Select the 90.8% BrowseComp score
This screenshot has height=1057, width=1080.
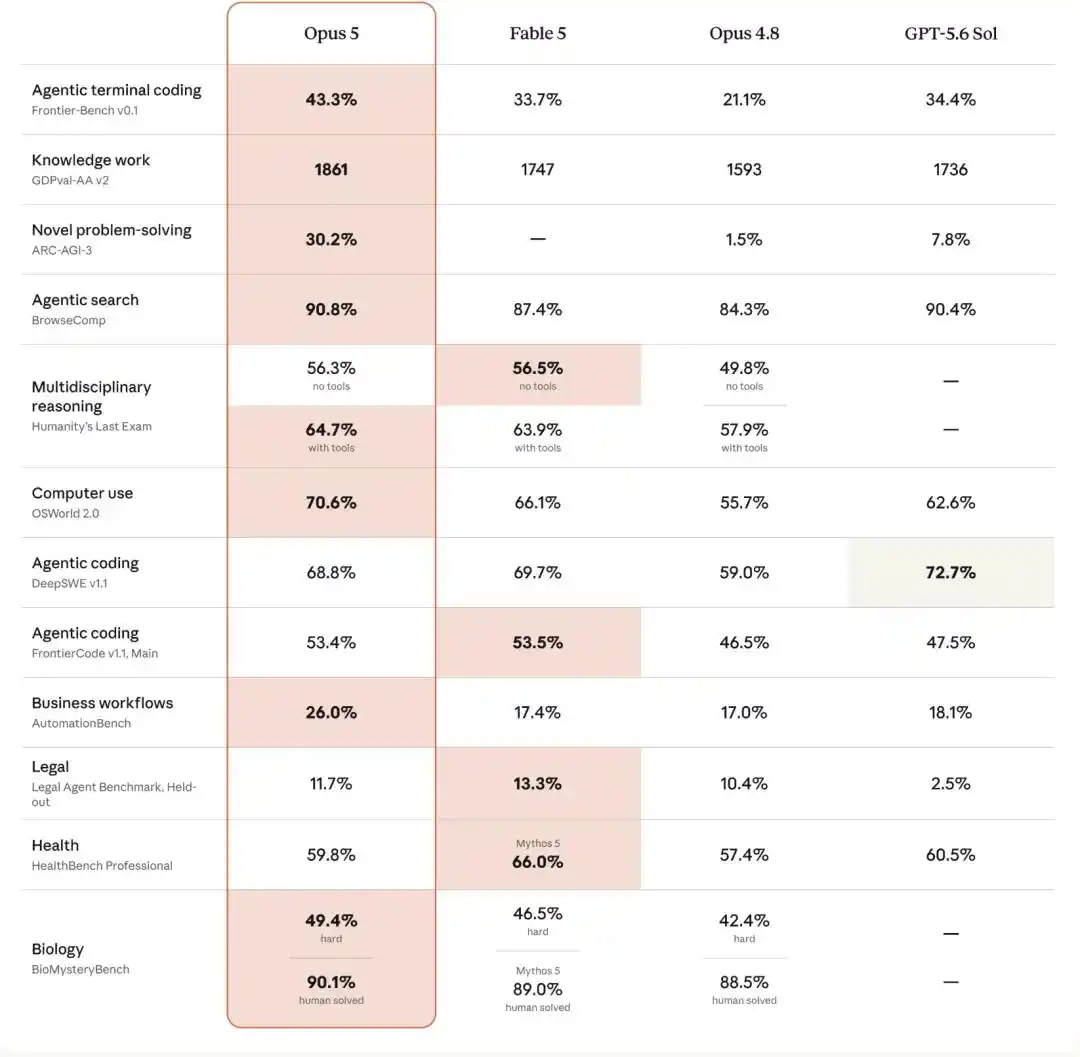[331, 309]
